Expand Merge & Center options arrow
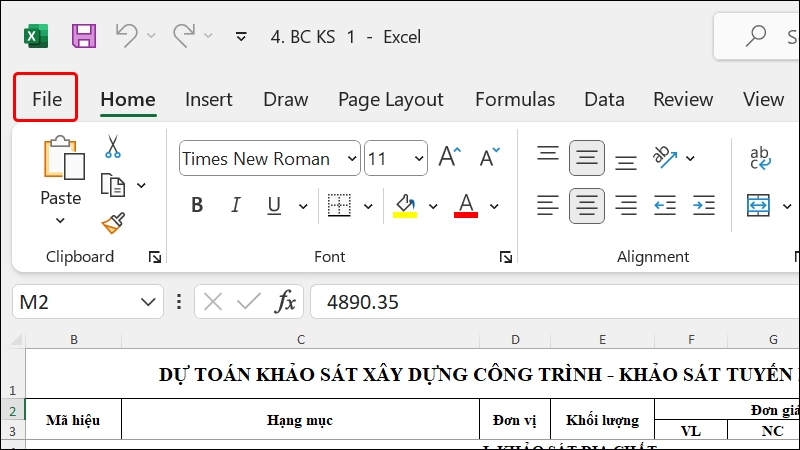 point(787,206)
